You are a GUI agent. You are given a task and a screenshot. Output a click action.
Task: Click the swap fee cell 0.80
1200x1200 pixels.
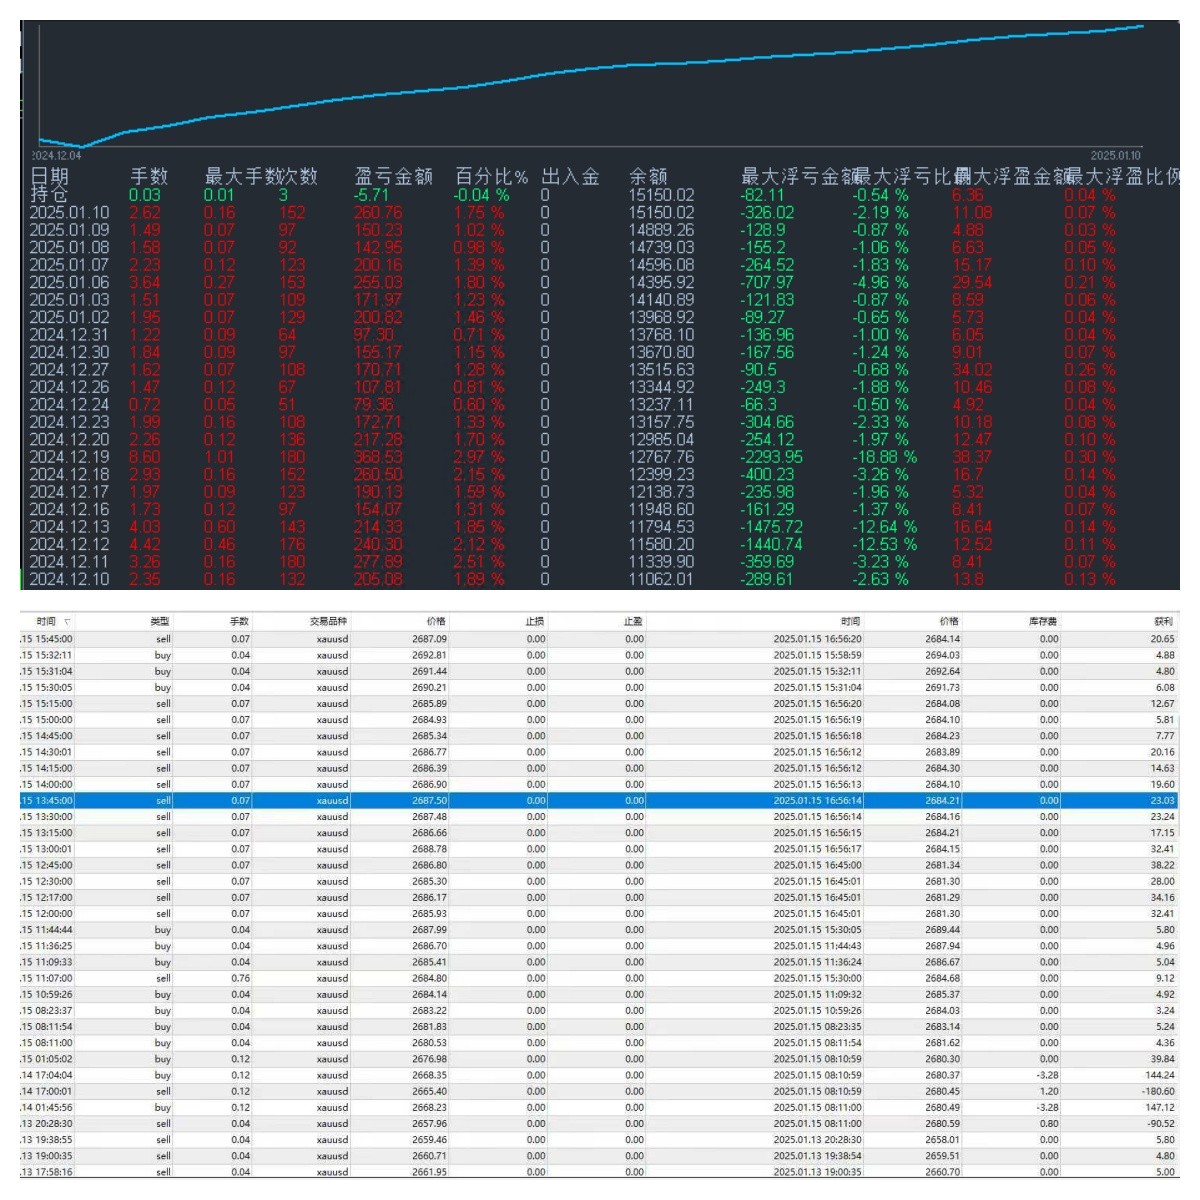(1049, 1123)
